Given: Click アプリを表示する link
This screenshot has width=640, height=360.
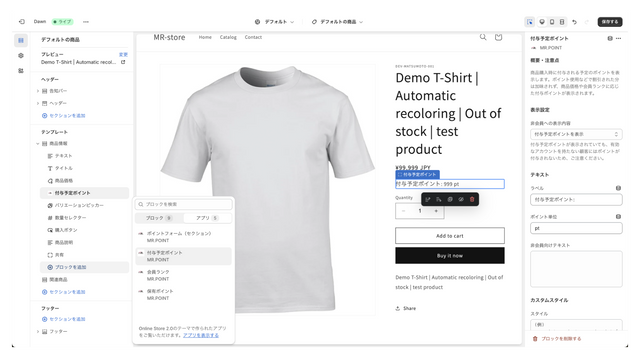Looking at the screenshot, I should [200, 335].
